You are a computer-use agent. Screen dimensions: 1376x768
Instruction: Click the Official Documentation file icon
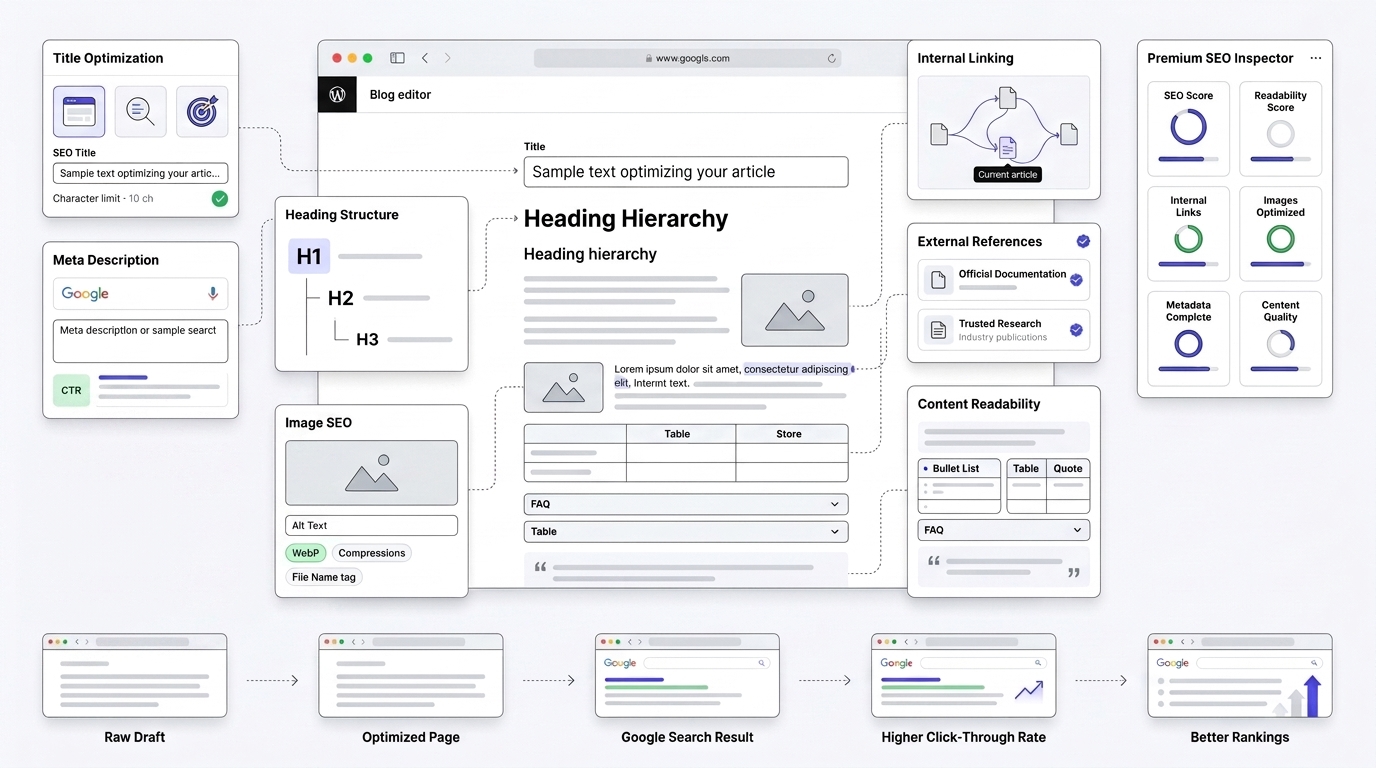pyautogui.click(x=938, y=280)
